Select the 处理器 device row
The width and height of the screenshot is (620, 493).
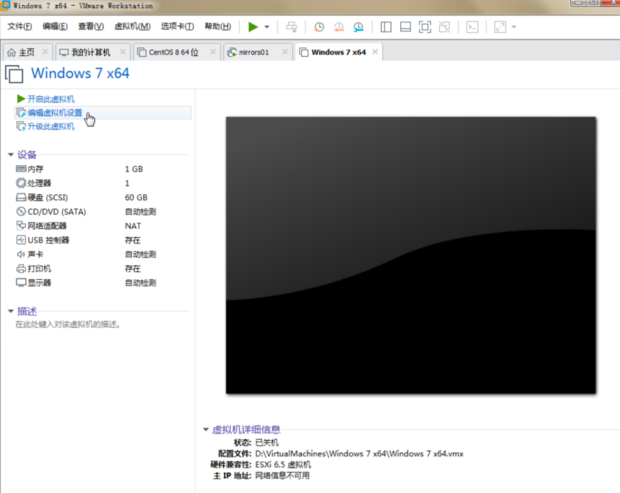pos(102,183)
